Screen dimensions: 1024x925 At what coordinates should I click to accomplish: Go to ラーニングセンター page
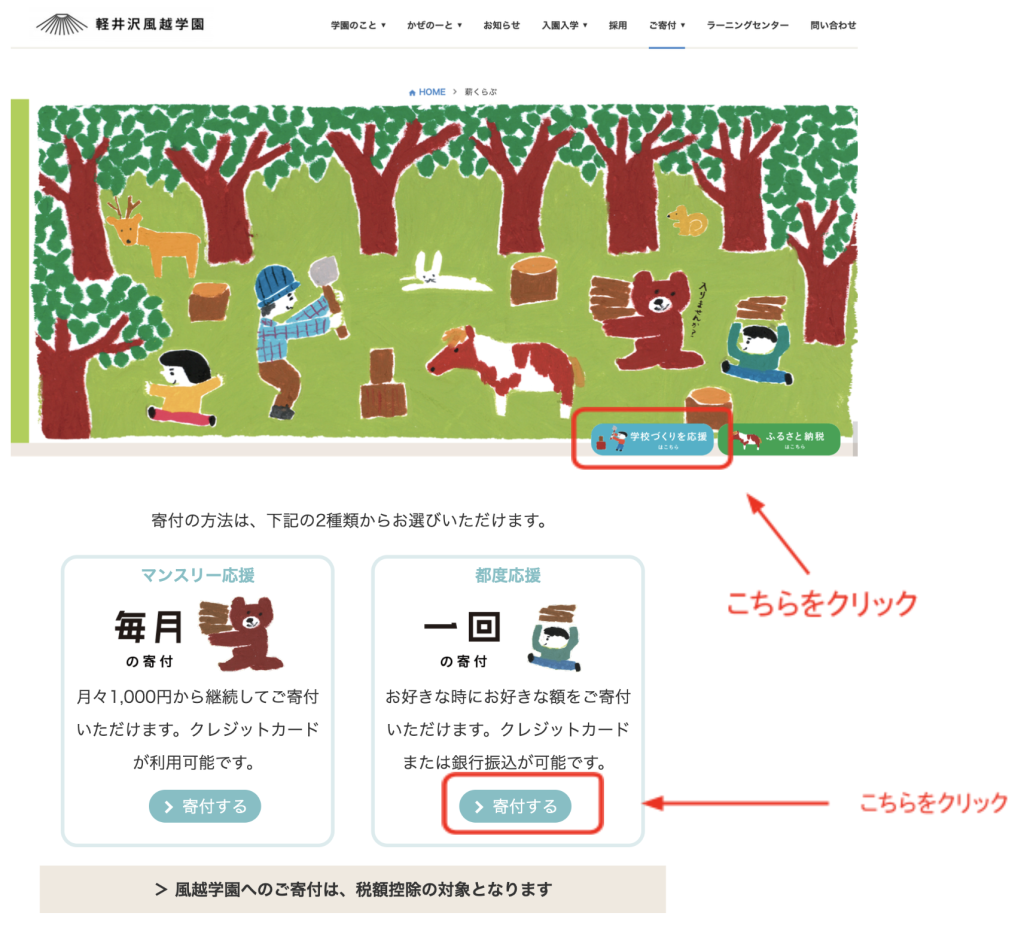coord(747,25)
